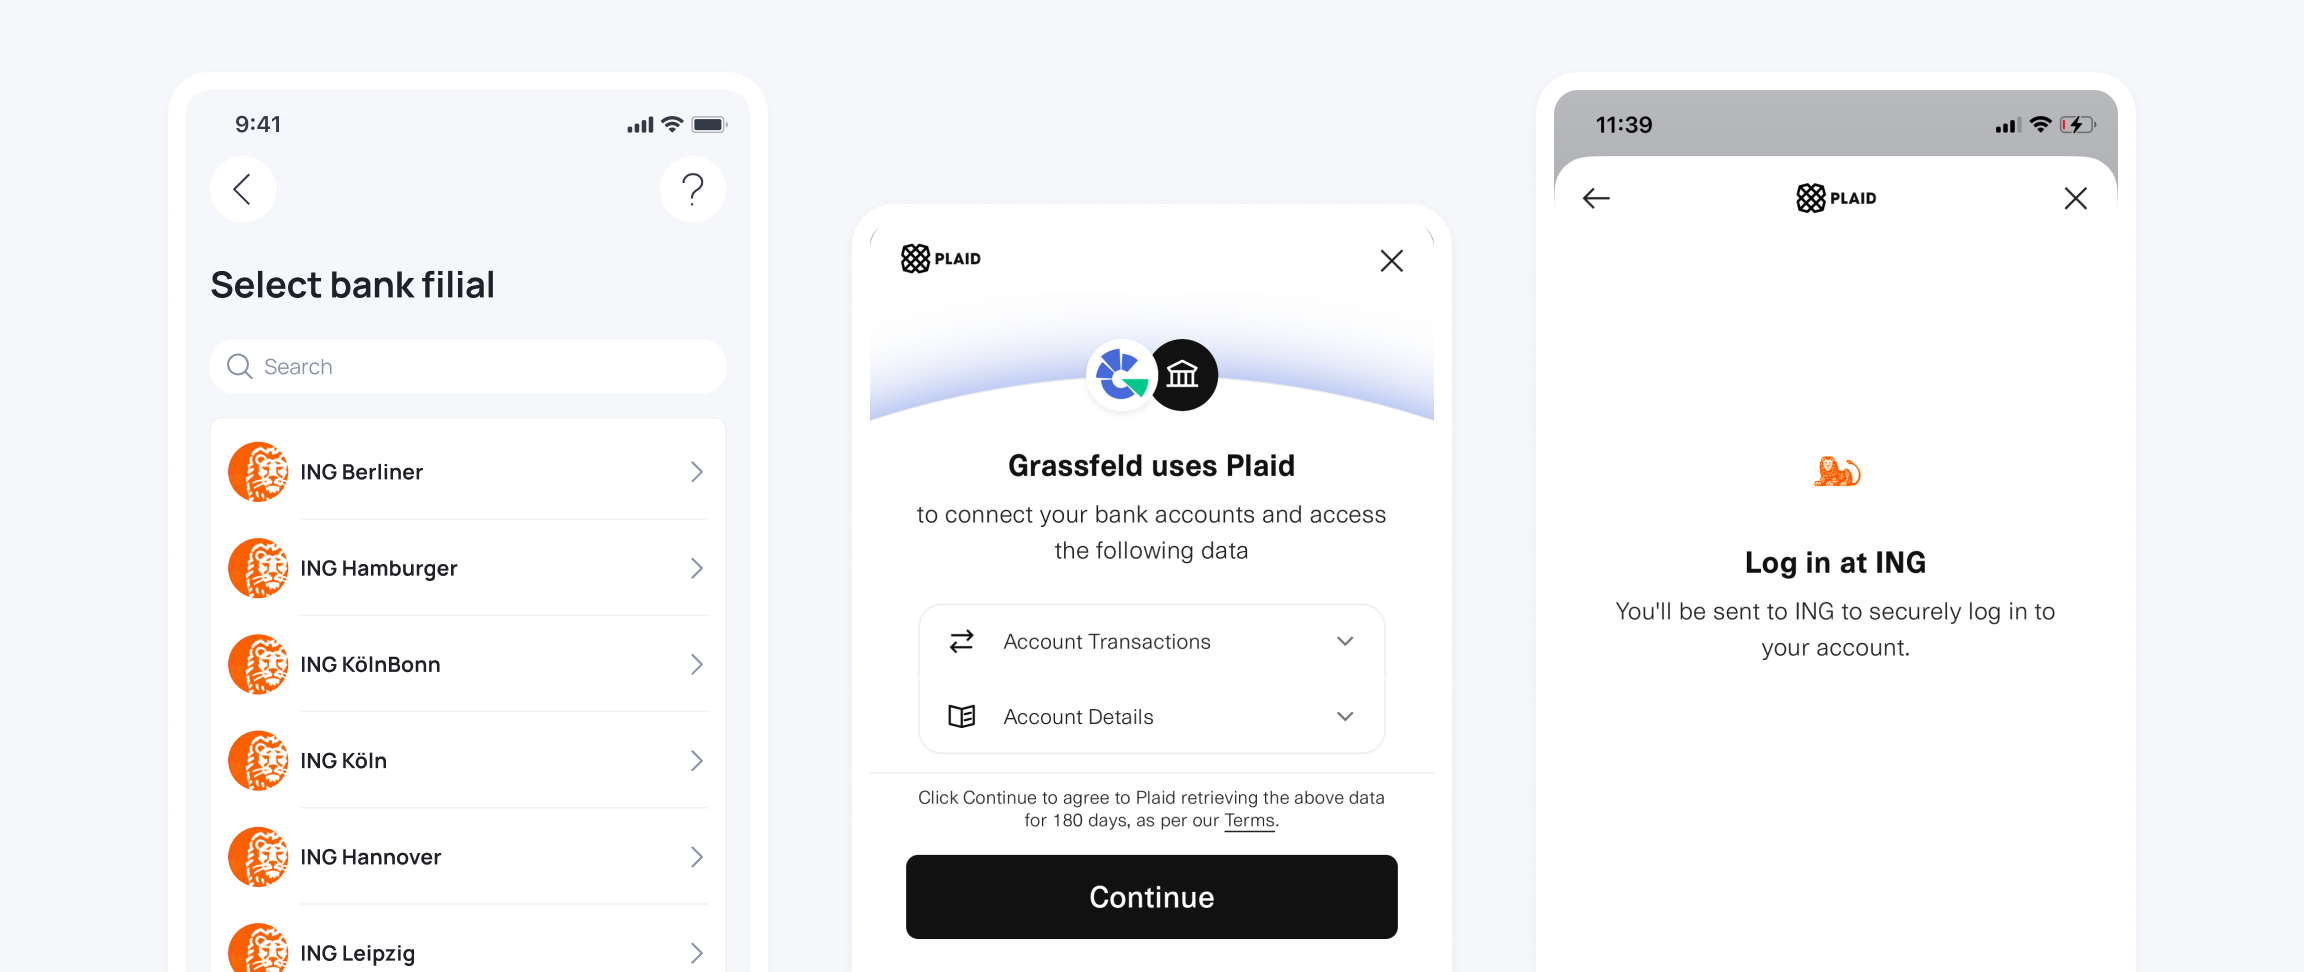The height and width of the screenshot is (972, 2304).
Task: Close the Grassfeld Plaid consent dialog
Action: pos(1391,261)
